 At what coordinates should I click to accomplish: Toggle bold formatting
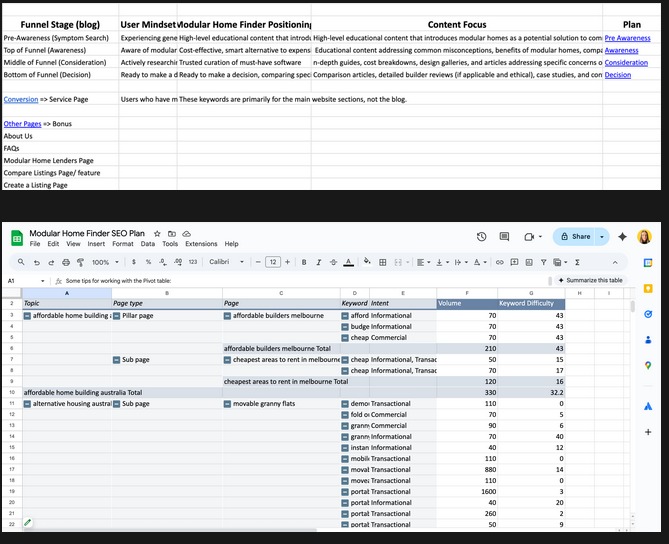click(305, 262)
